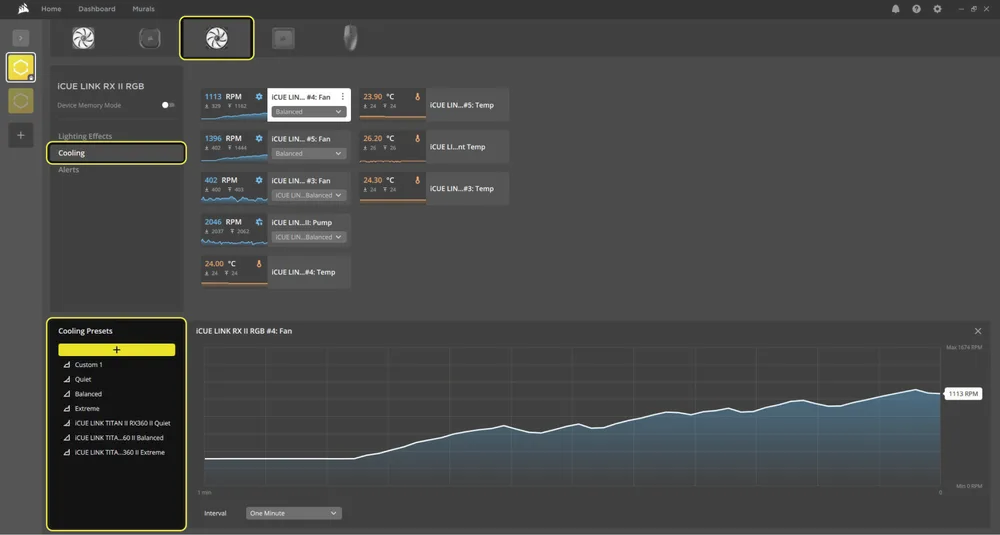The height and width of the screenshot is (535, 1000).
Task: Select the mouse device icon
Action: pyautogui.click(x=350, y=38)
